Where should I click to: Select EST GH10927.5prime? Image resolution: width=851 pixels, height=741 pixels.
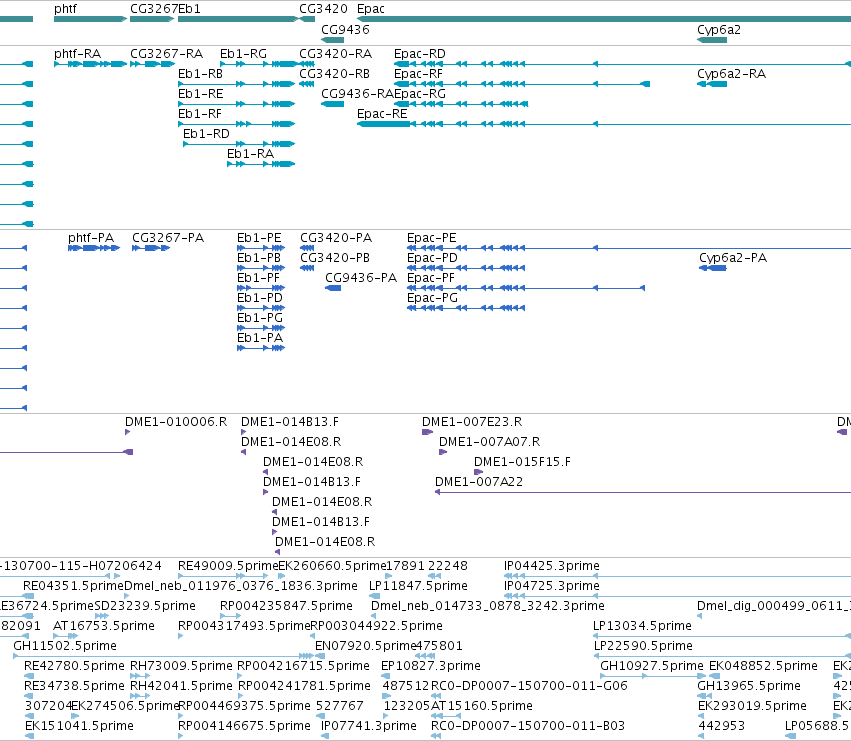653,676
